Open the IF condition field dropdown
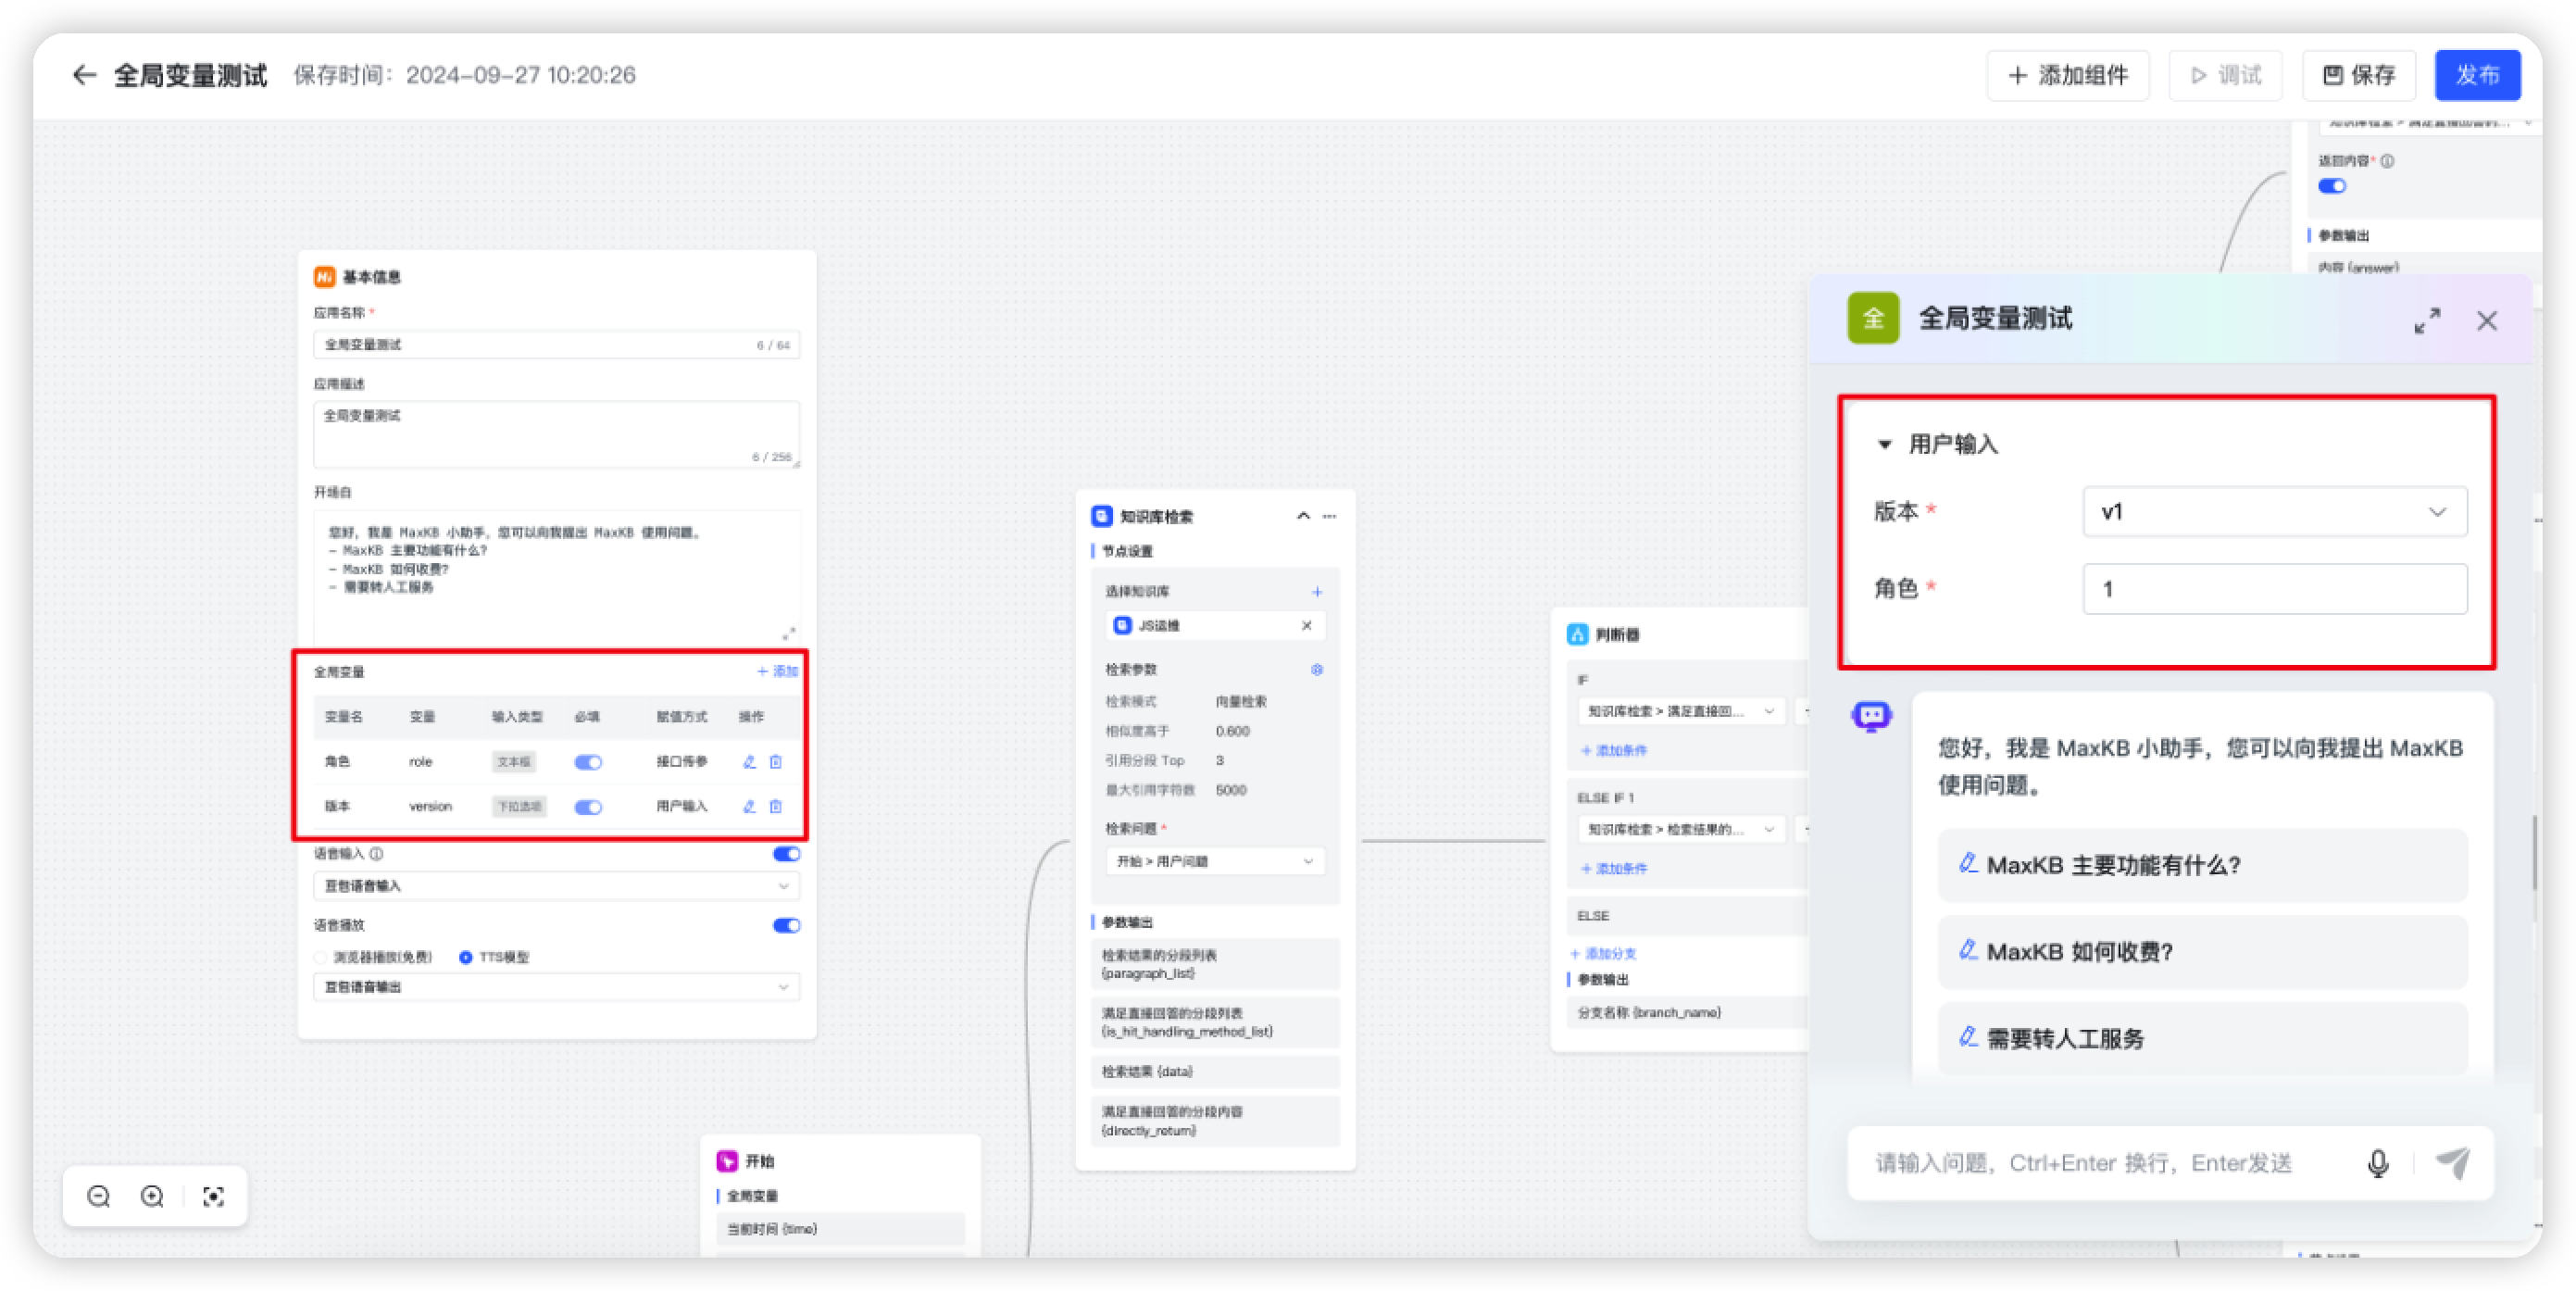 (1682, 711)
